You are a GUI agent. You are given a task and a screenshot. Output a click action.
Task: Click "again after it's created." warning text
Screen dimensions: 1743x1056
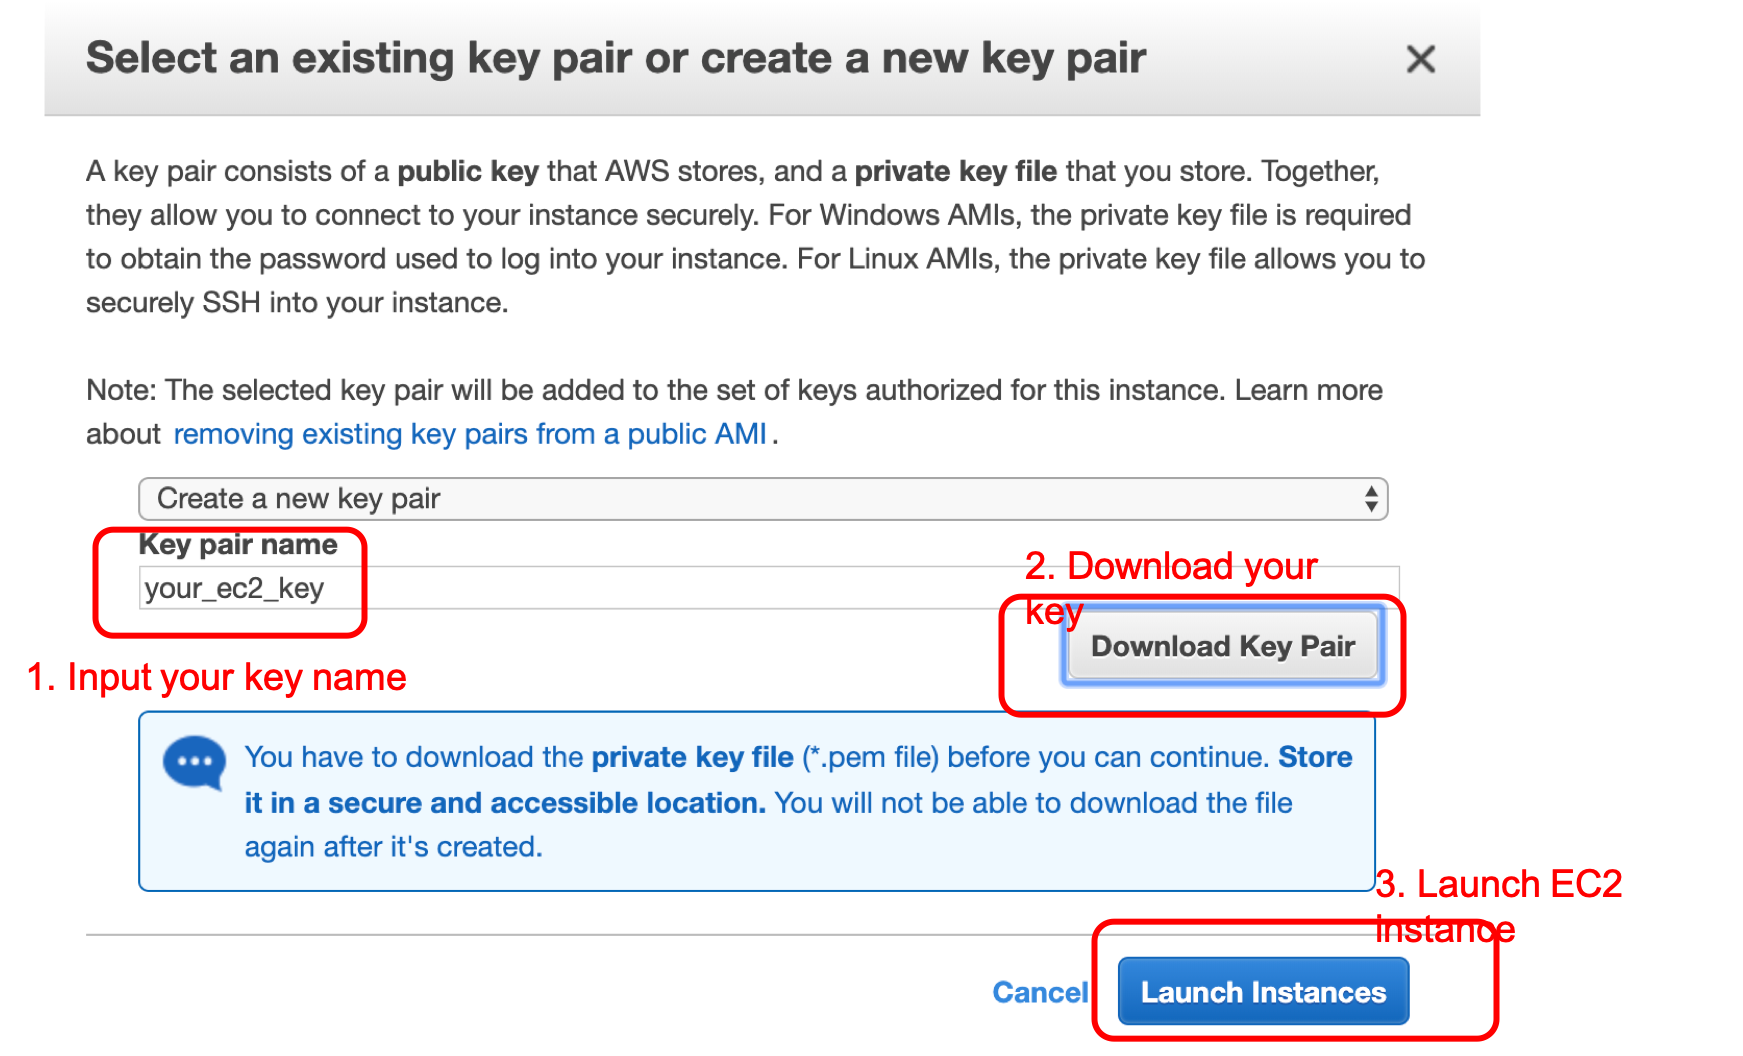tap(393, 847)
